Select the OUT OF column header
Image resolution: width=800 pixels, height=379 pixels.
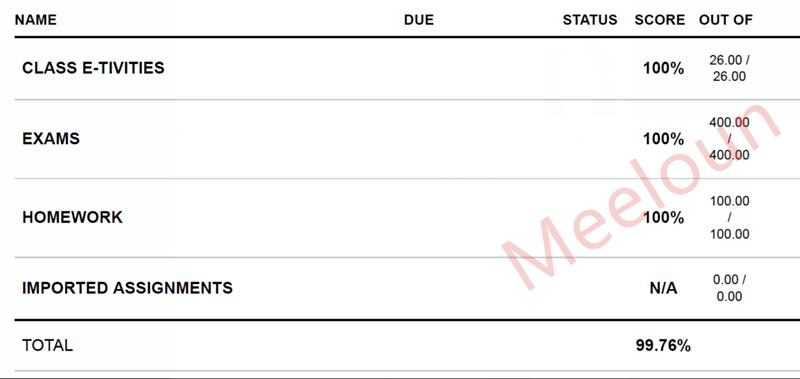point(726,20)
